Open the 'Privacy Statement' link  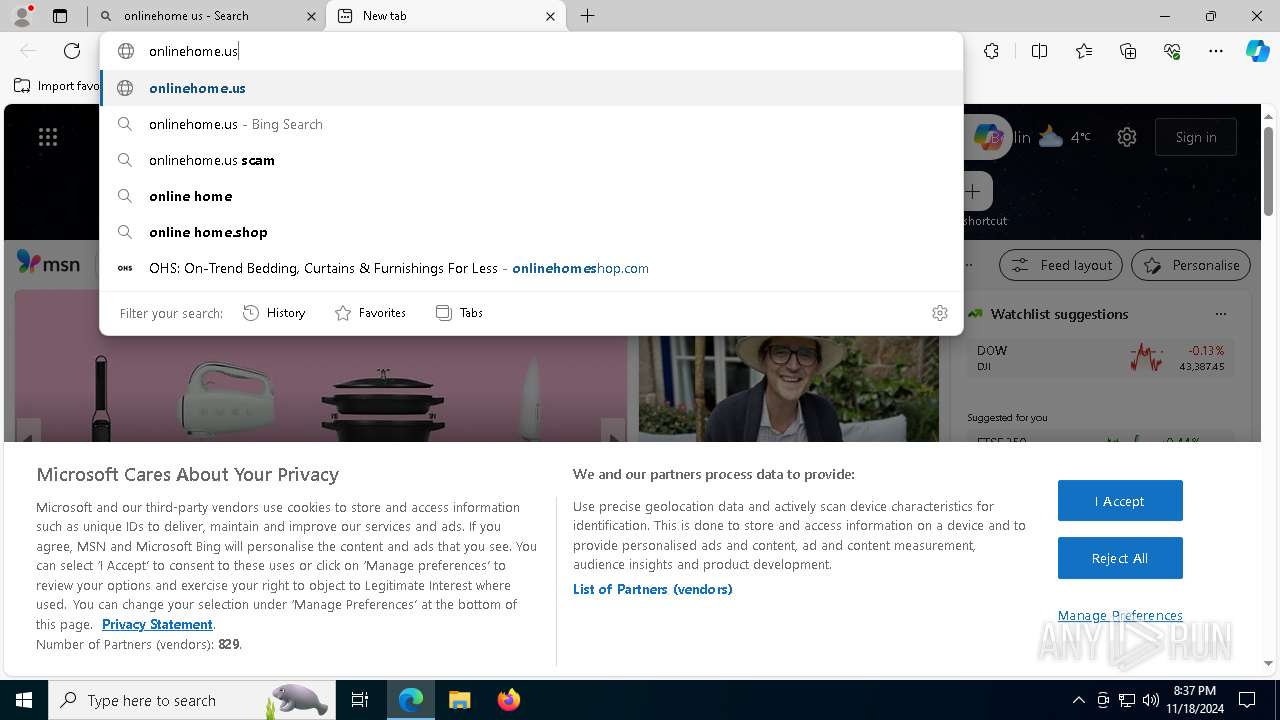157,624
